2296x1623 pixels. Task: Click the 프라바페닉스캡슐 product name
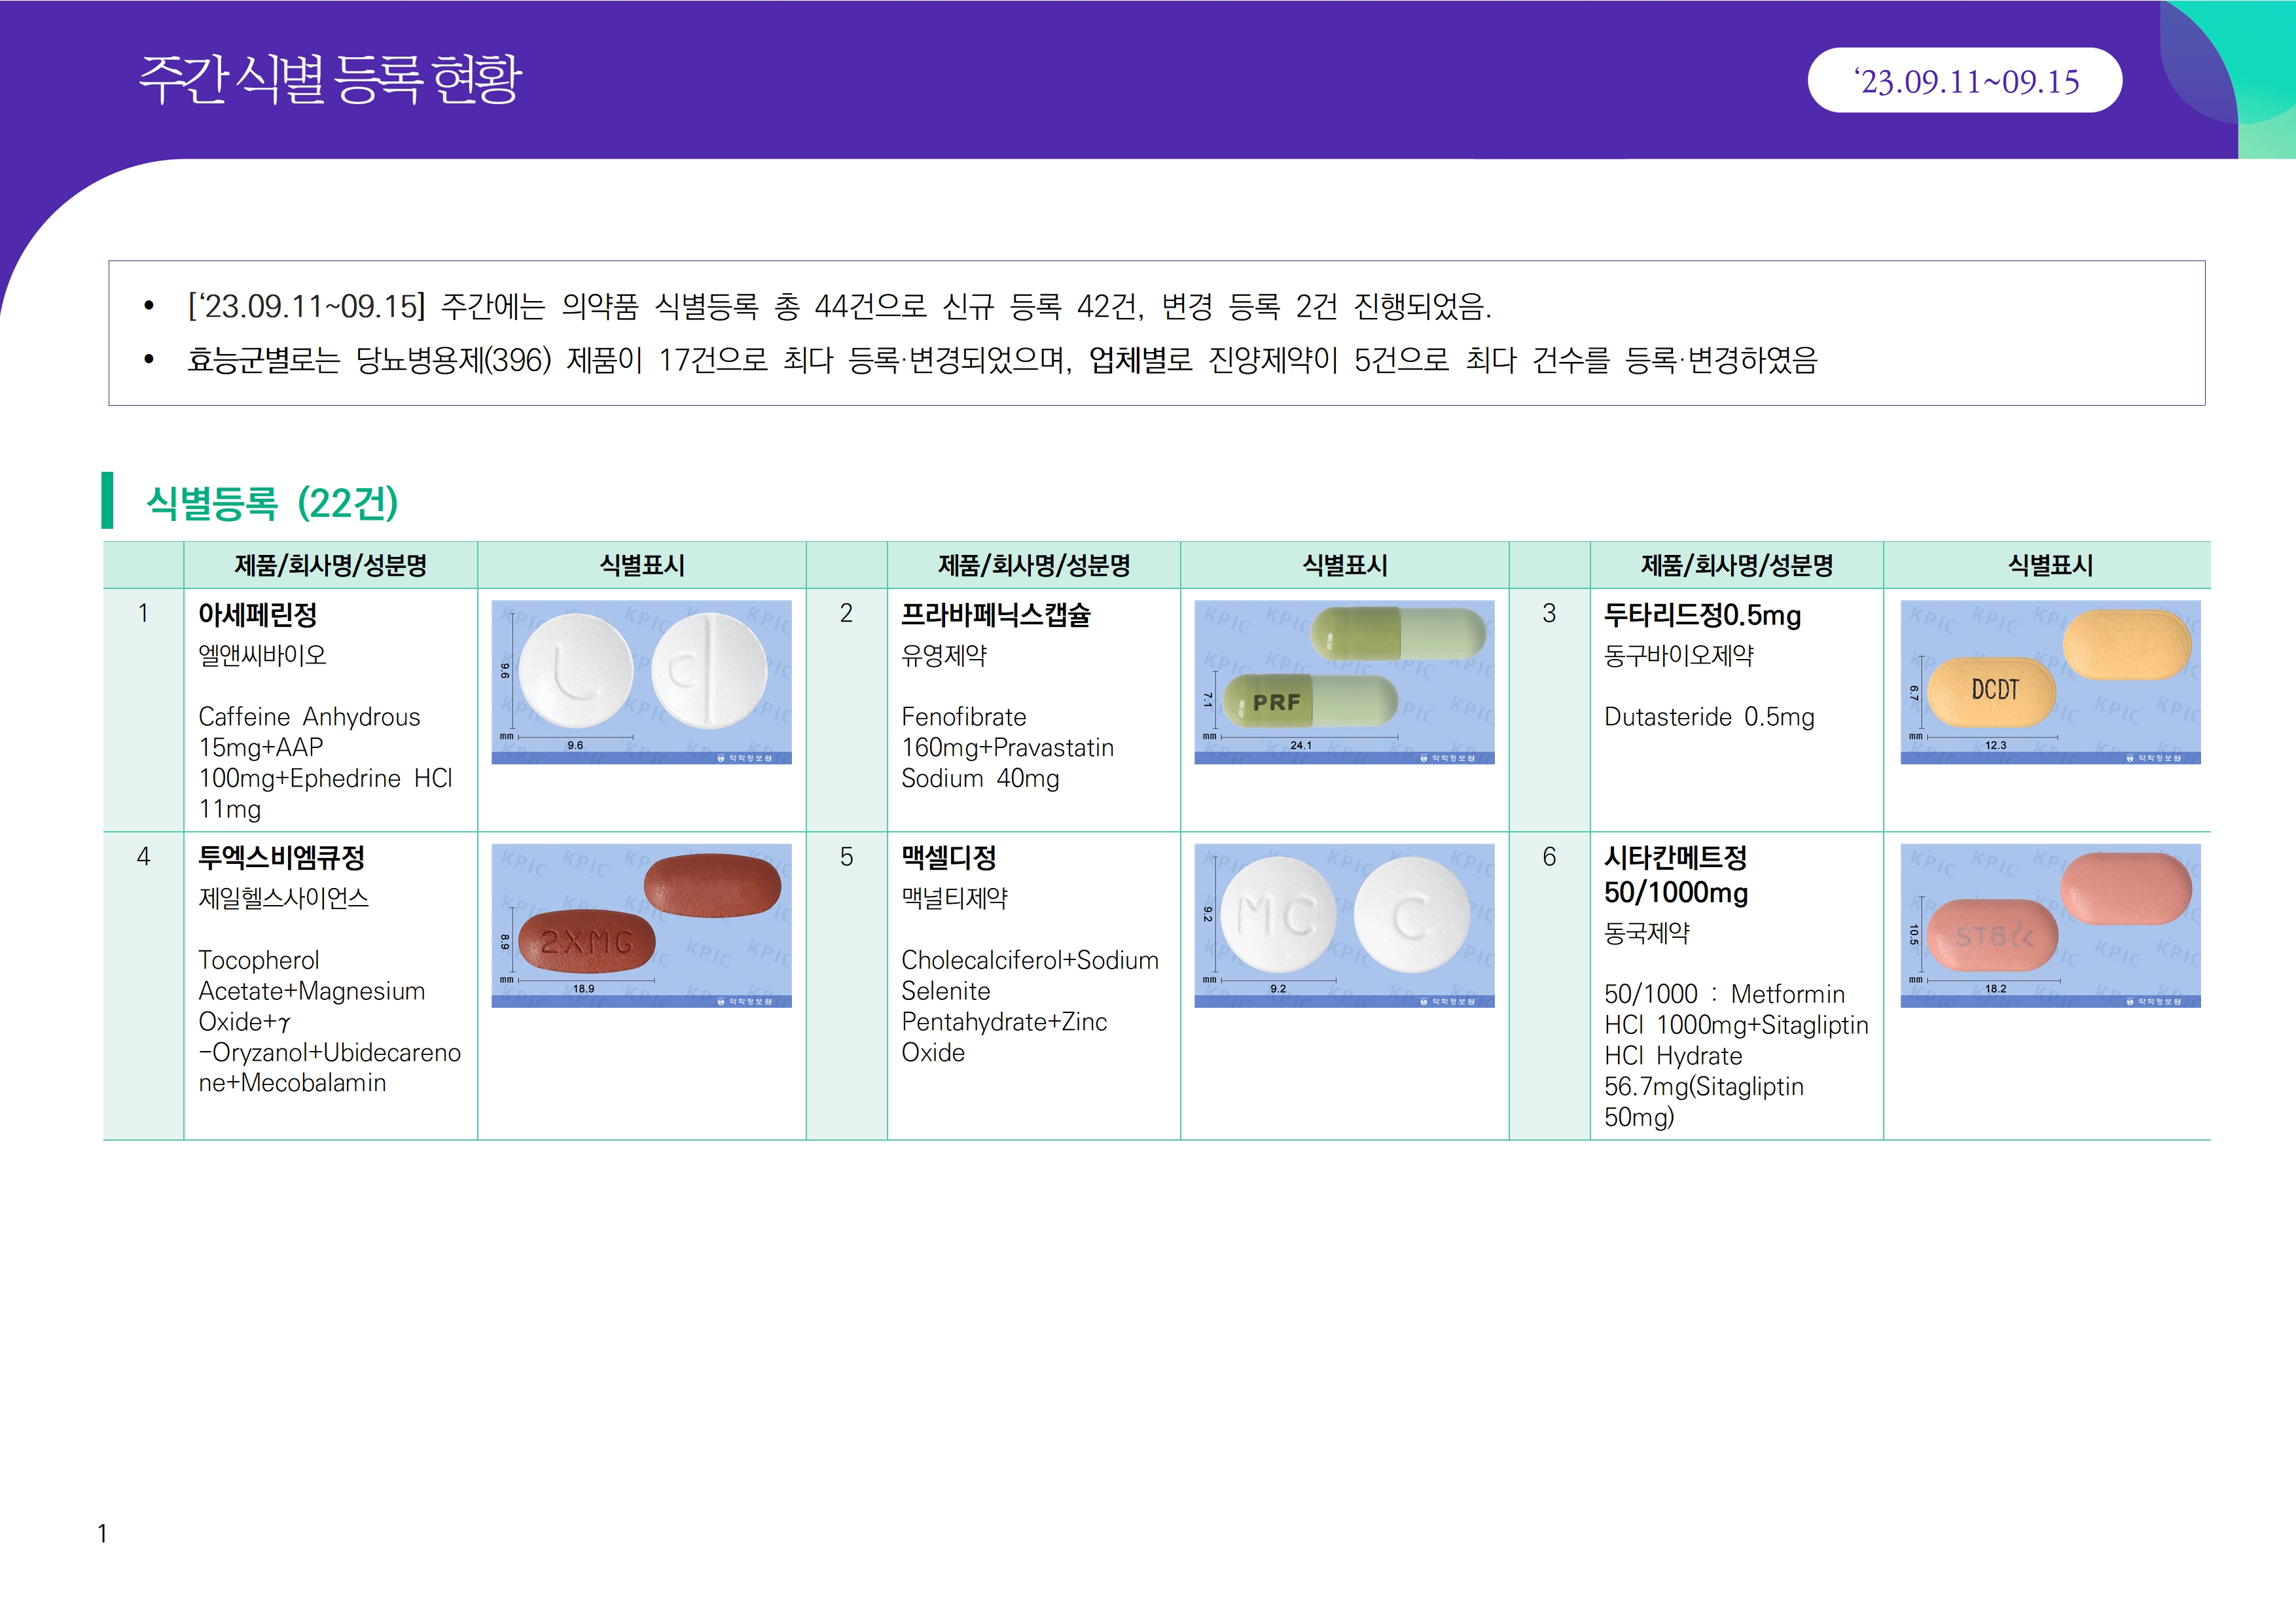click(995, 614)
